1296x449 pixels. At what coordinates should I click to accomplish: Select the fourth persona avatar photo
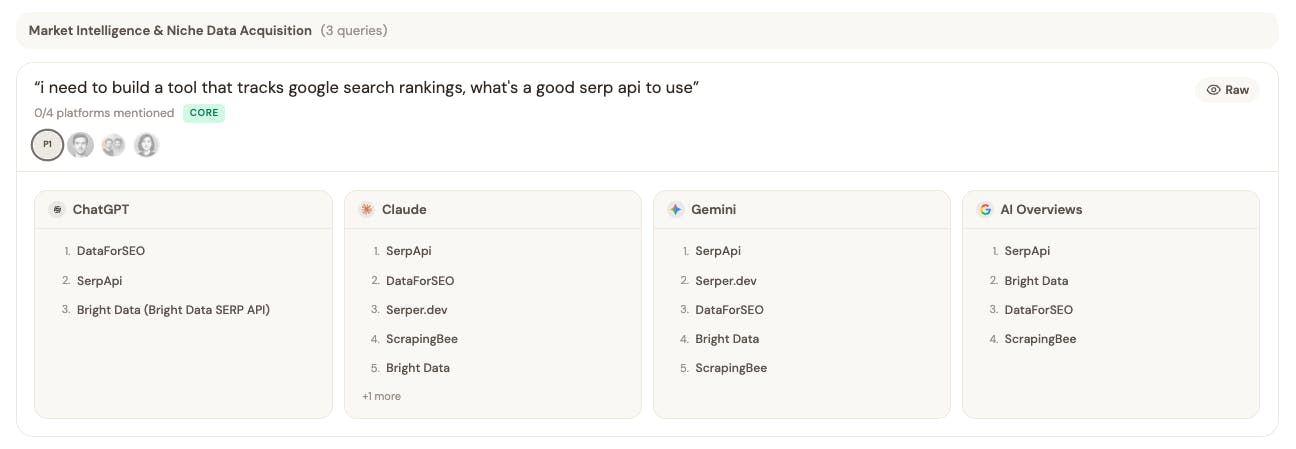click(x=147, y=145)
